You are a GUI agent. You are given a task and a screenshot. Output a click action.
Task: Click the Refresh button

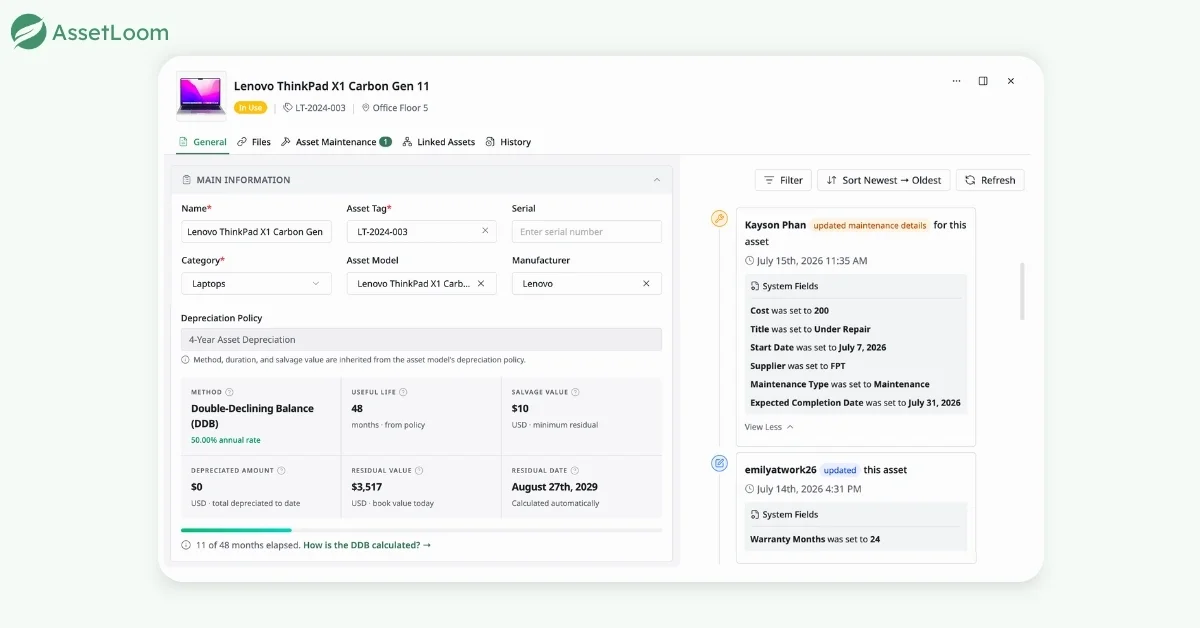990,180
